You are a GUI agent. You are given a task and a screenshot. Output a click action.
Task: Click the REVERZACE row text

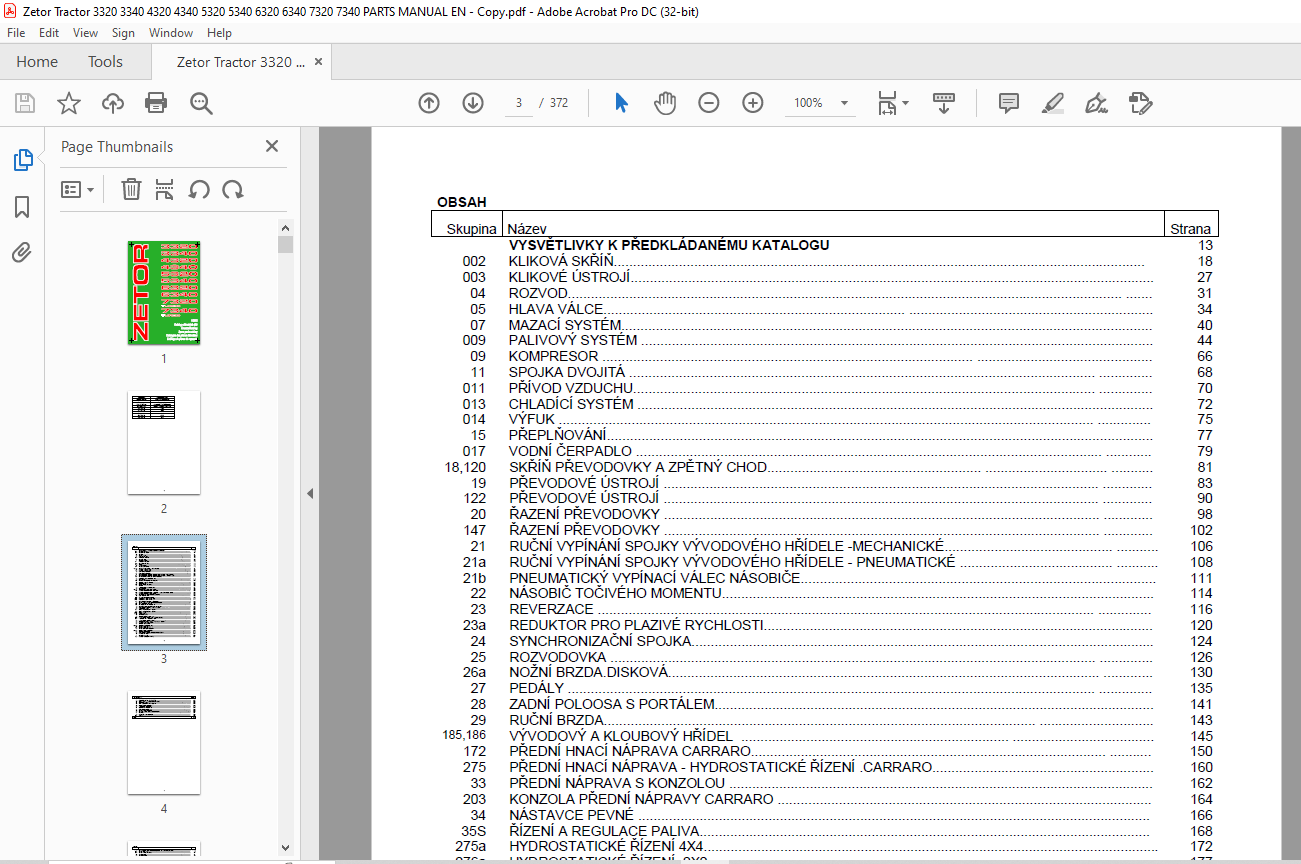(551, 609)
